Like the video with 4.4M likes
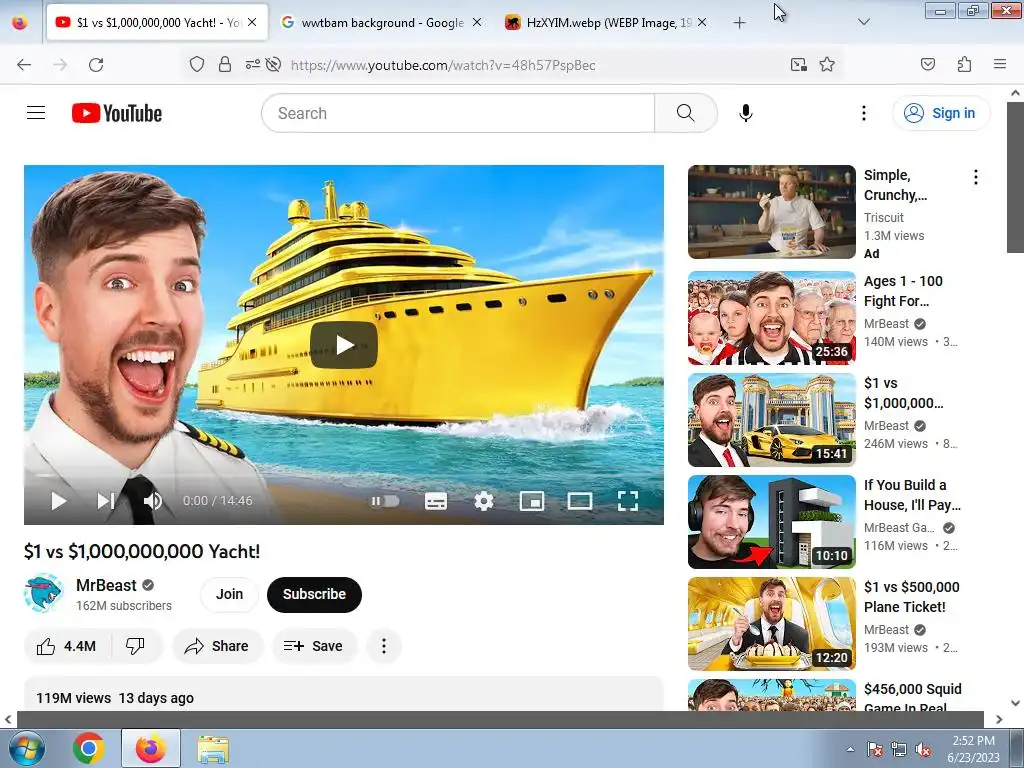The width and height of the screenshot is (1024, 768). point(67,646)
